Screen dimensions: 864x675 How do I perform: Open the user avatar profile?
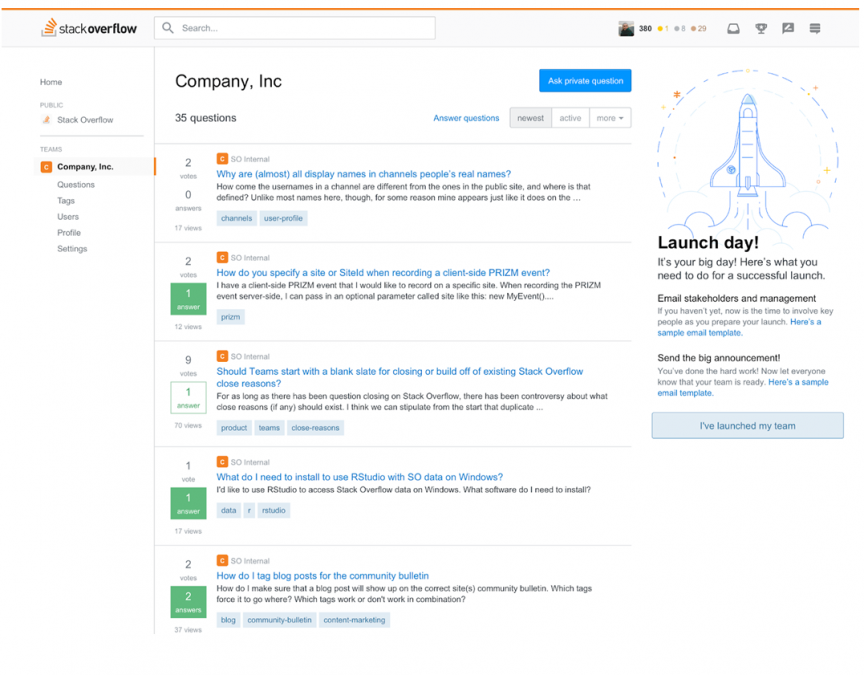coord(626,29)
